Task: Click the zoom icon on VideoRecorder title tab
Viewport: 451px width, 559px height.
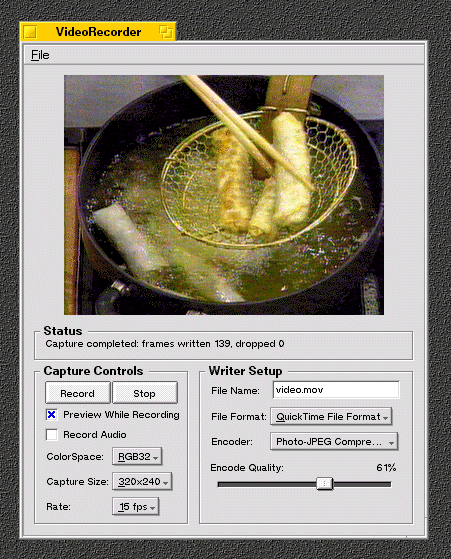Action: pos(166,32)
